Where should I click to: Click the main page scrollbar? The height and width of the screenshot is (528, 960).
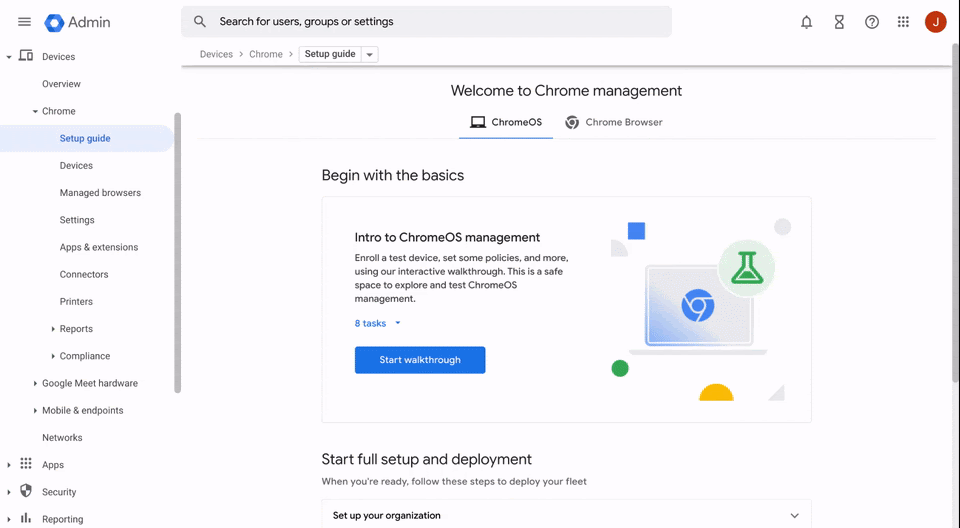coord(955,213)
